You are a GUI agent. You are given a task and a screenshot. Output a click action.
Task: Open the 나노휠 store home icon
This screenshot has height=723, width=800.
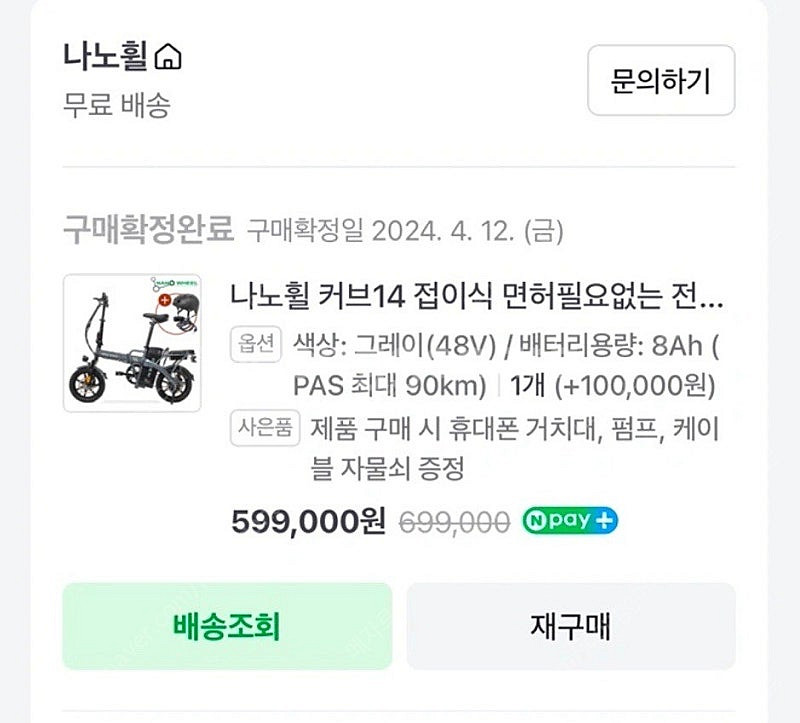(x=168, y=59)
